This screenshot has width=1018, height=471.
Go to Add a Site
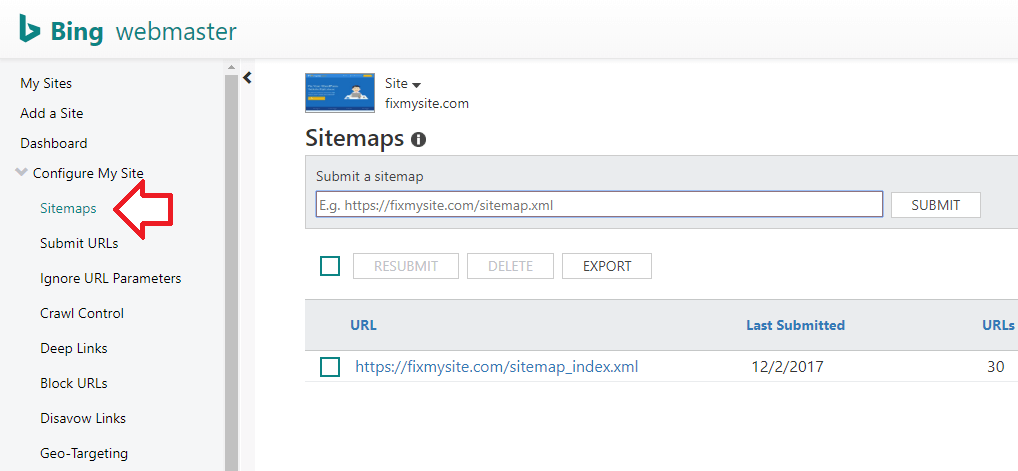(52, 113)
